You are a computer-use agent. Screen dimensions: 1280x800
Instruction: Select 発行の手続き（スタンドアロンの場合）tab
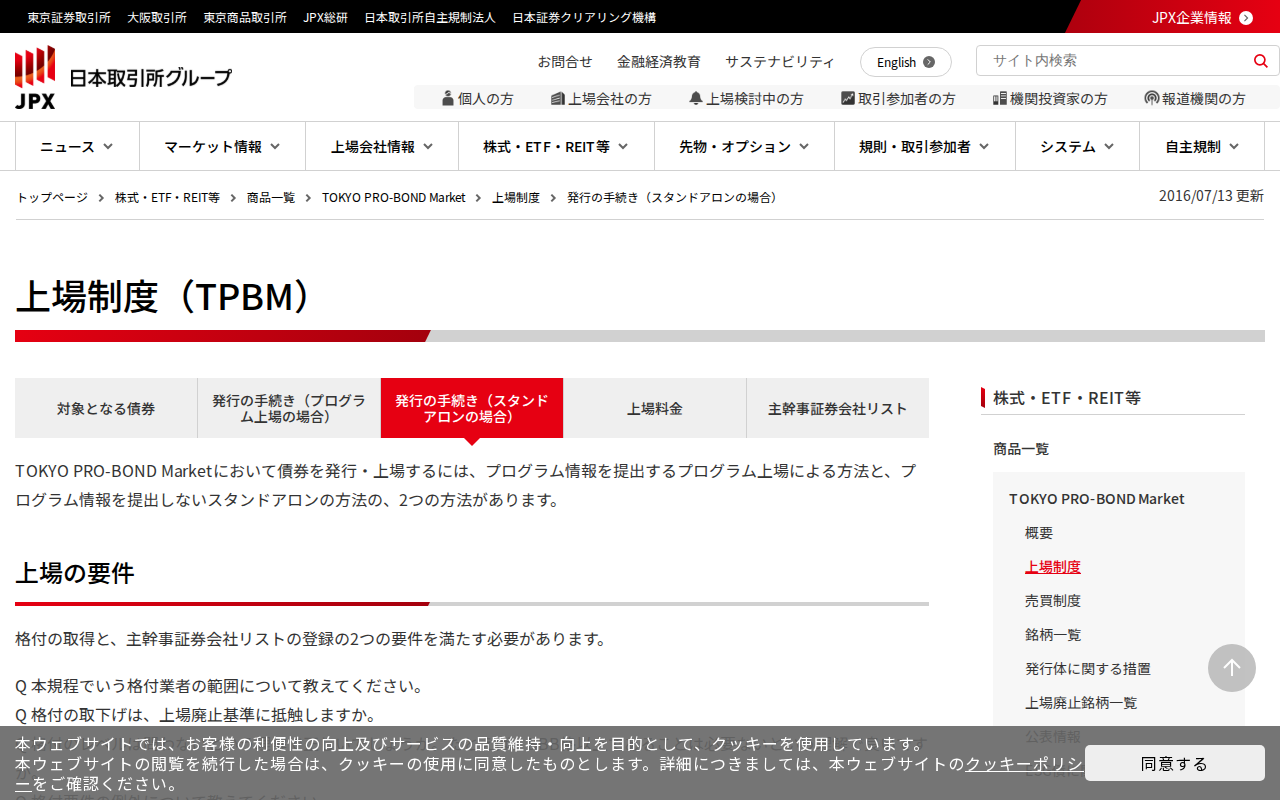click(x=472, y=408)
